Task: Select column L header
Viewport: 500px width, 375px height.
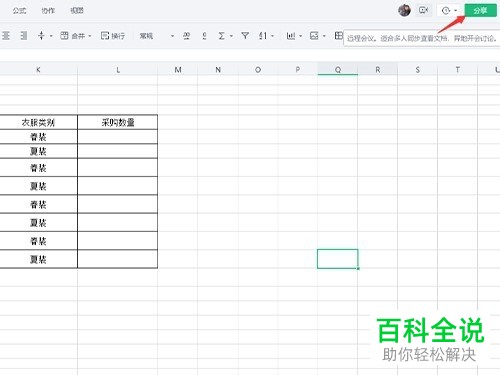Action: tap(118, 70)
